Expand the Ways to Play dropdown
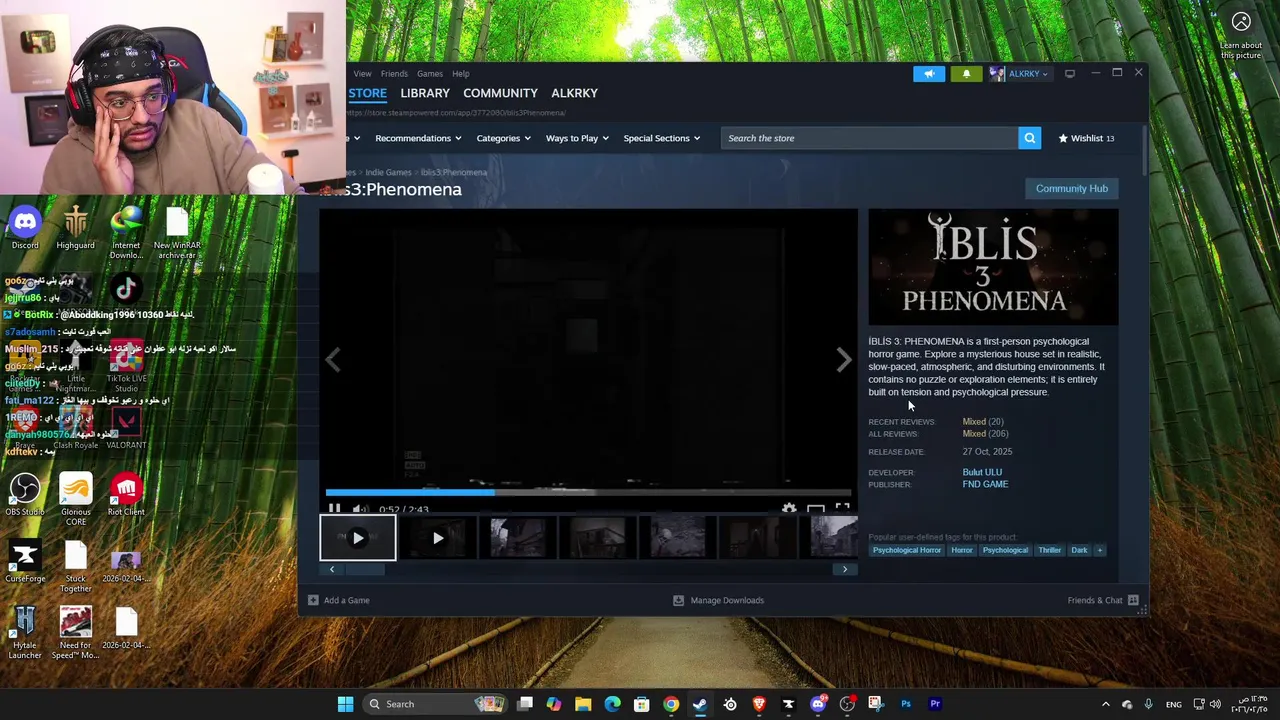The width and height of the screenshot is (1280, 720). pyautogui.click(x=577, y=138)
